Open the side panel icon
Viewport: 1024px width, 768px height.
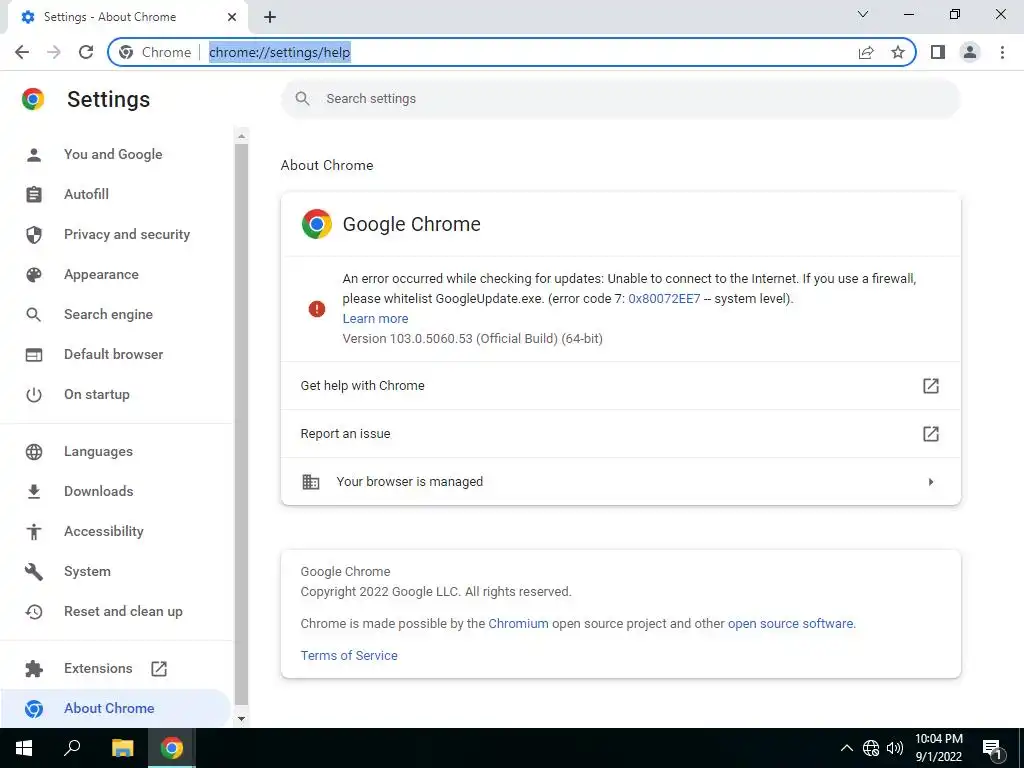pos(938,52)
